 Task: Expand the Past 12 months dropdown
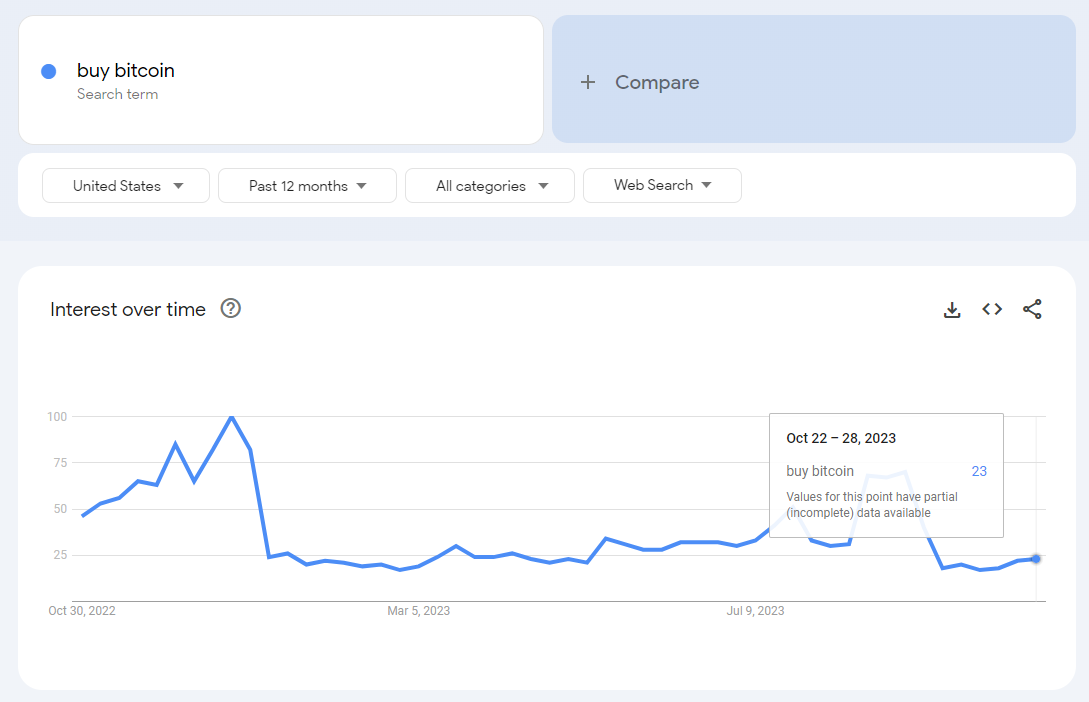pyautogui.click(x=307, y=186)
